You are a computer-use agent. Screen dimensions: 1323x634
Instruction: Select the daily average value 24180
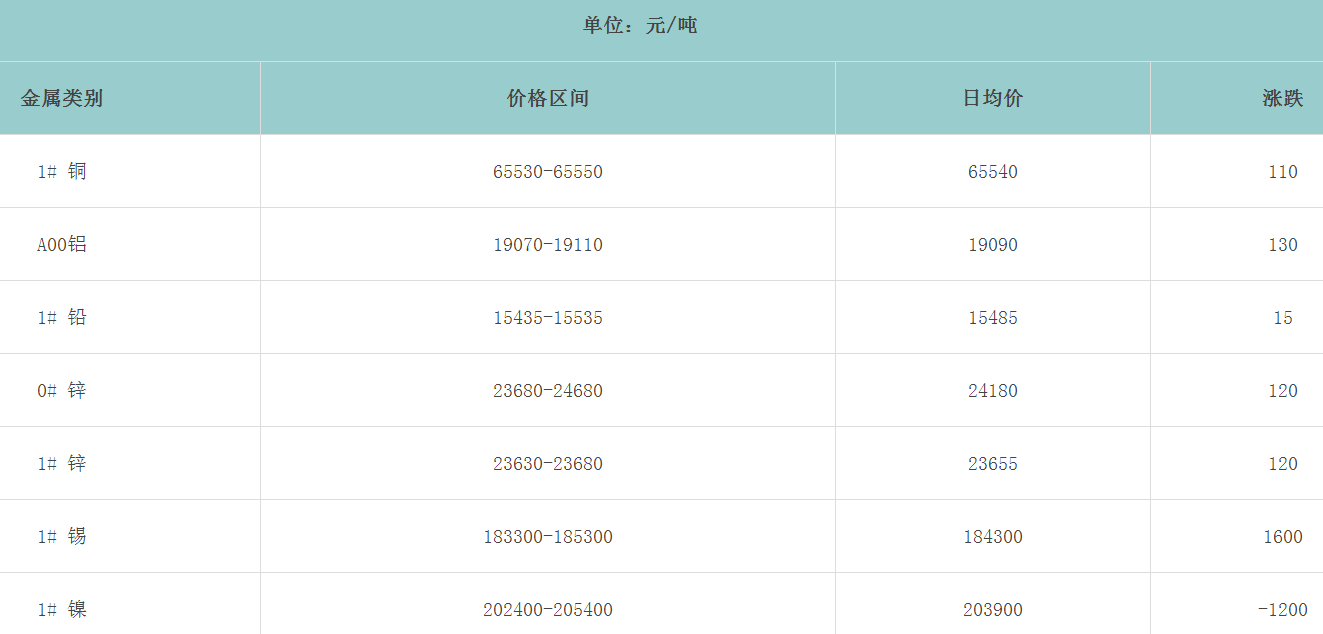pos(993,391)
